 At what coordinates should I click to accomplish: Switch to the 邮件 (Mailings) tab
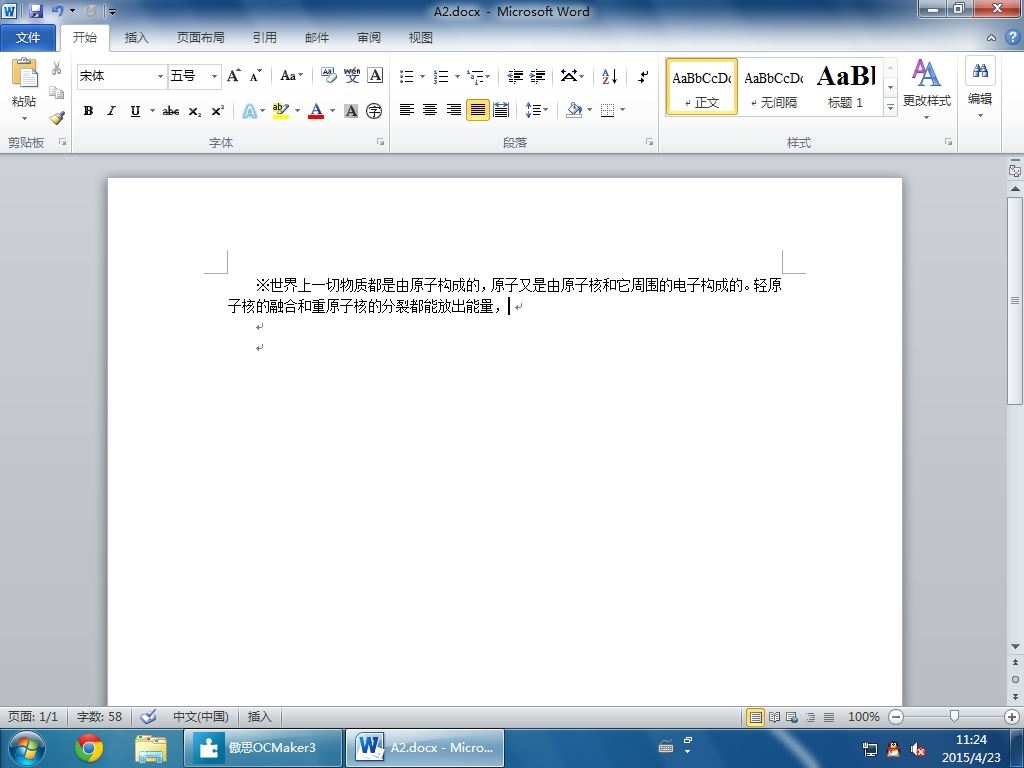pyautogui.click(x=317, y=38)
